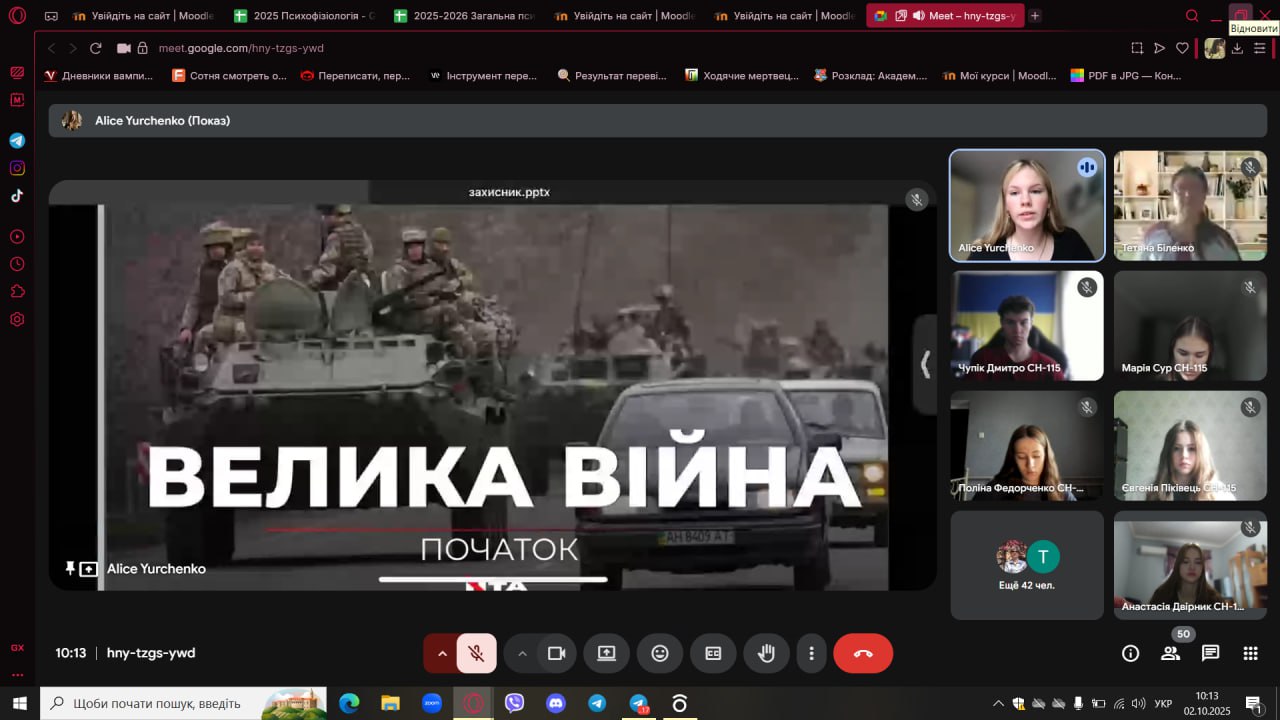Open the chat with everyone panel
The image size is (1280, 720).
pyautogui.click(x=1210, y=653)
